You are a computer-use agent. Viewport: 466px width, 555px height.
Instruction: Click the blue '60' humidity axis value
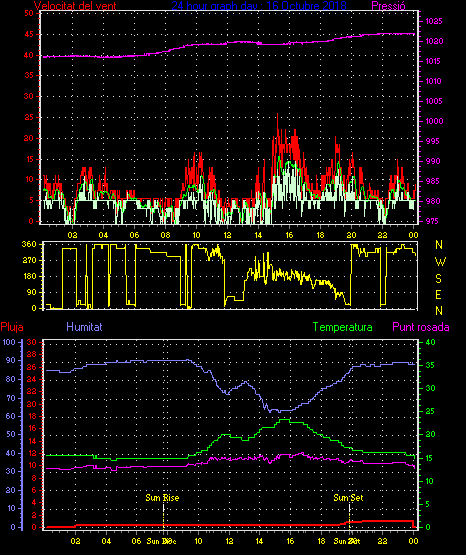(11, 416)
